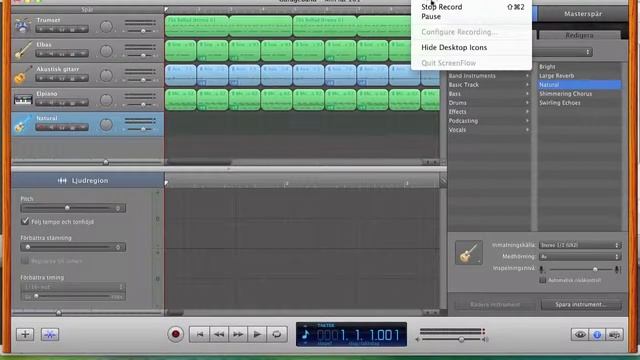Click the note icon in LCD display
640x360 pixels.
[305, 335]
